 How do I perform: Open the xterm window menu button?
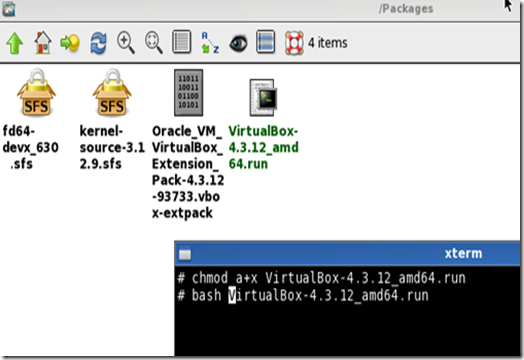tap(185, 254)
